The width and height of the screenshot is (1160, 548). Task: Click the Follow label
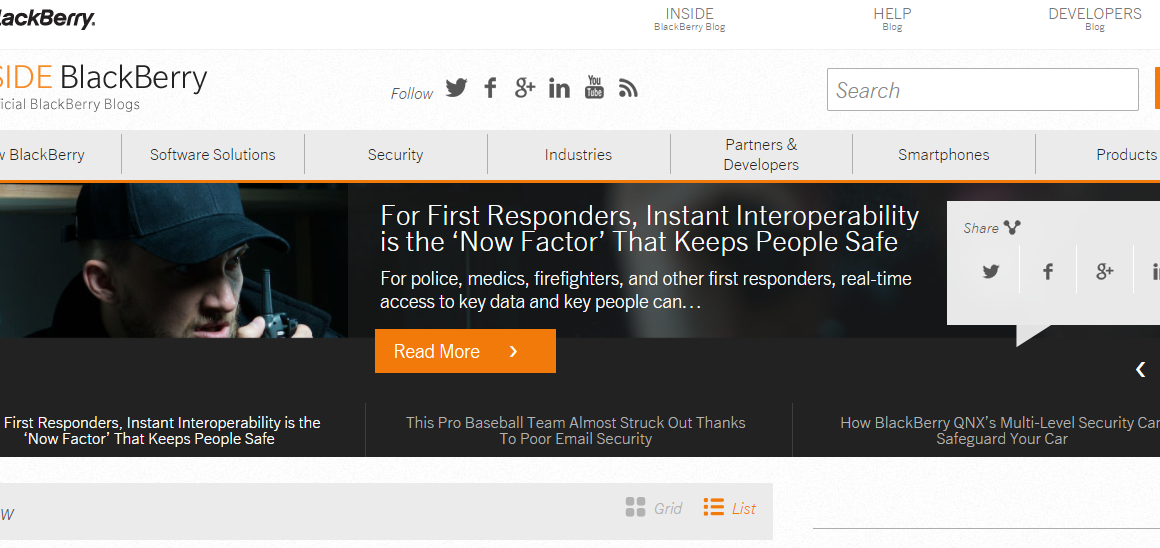click(x=412, y=93)
